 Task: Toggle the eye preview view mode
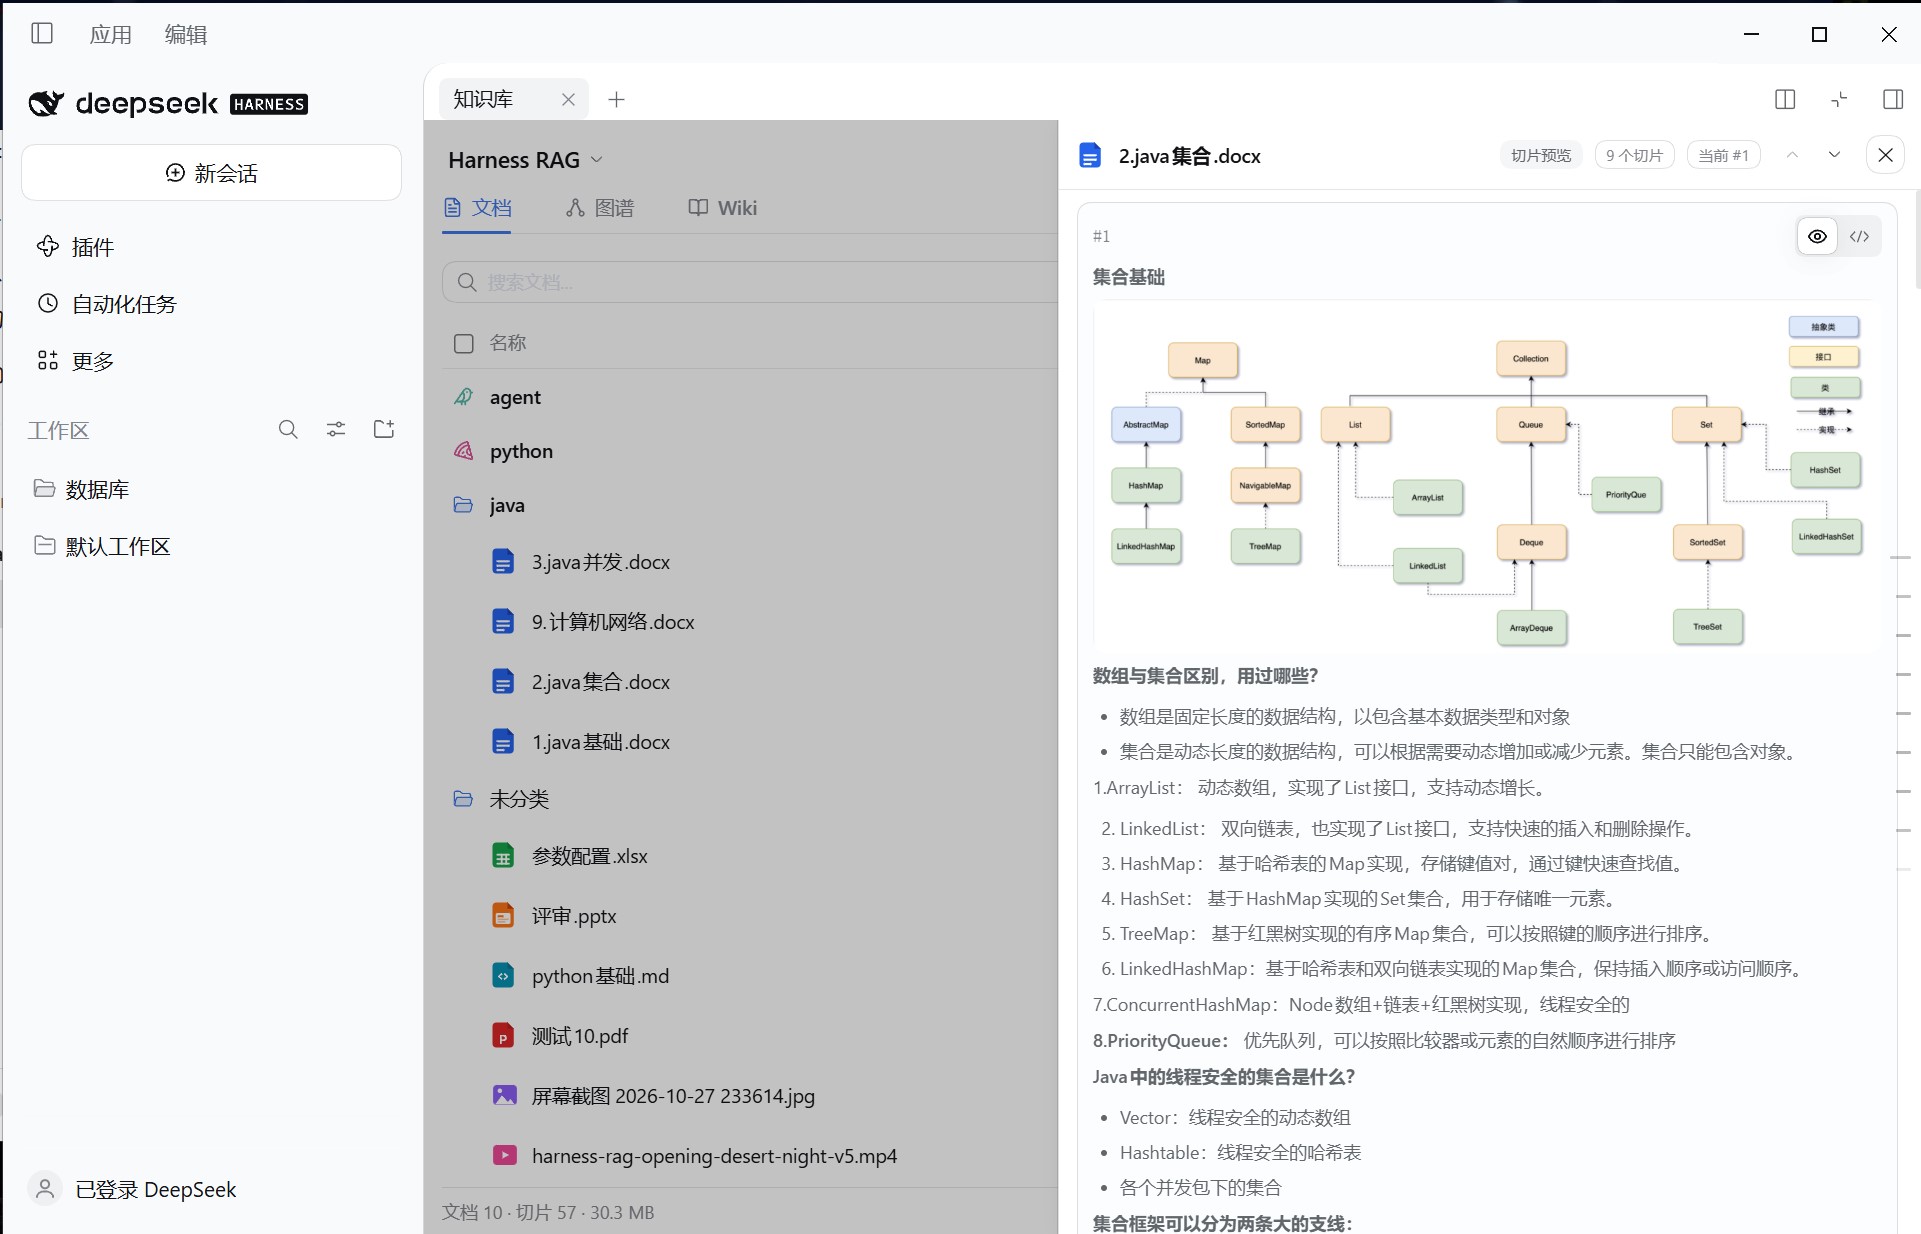coord(1817,236)
